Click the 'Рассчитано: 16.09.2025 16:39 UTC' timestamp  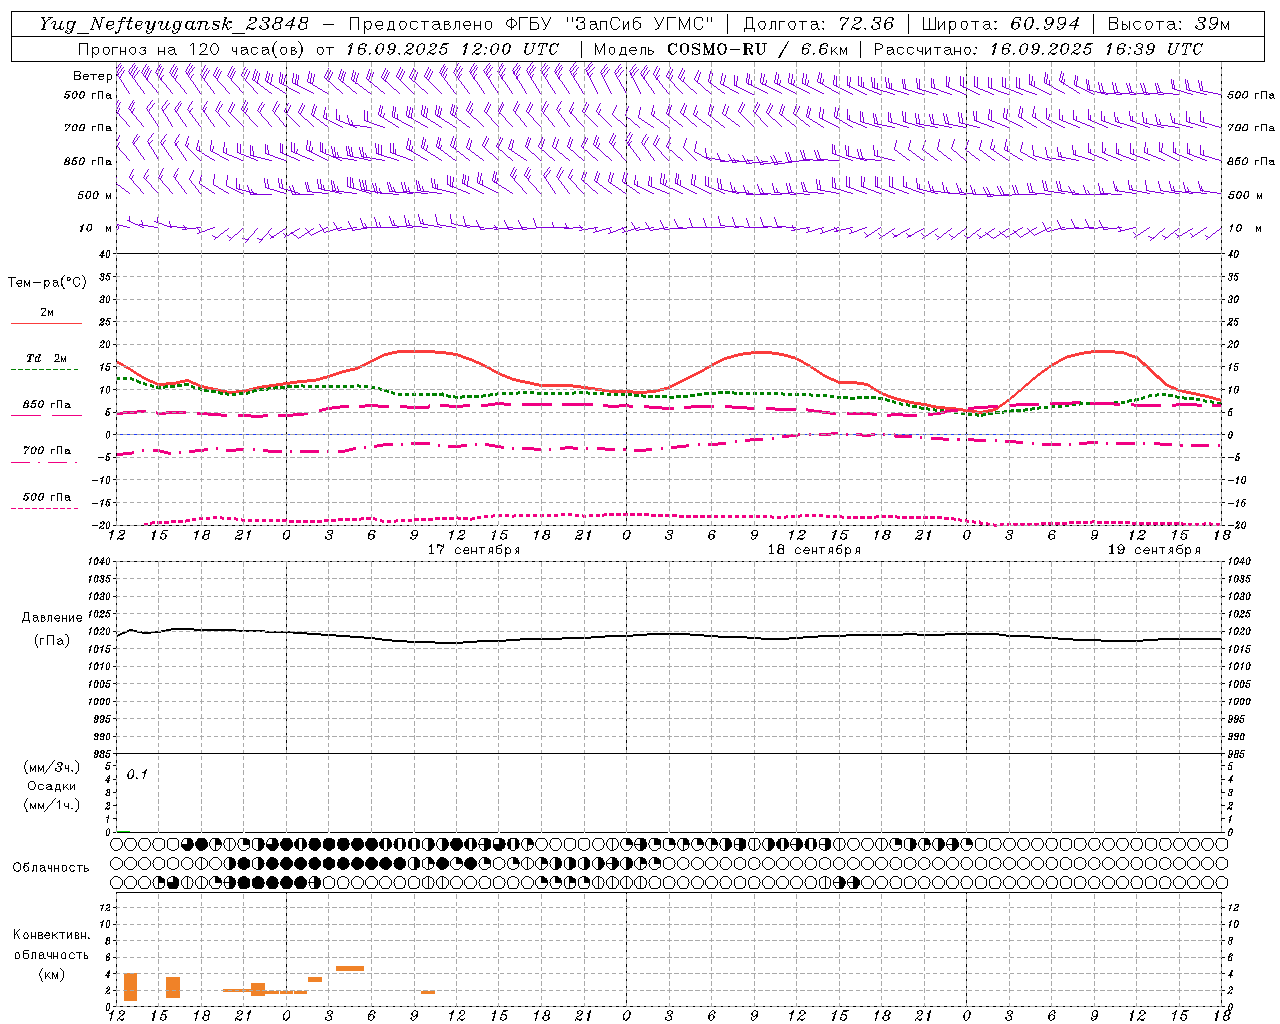pos(1038,49)
